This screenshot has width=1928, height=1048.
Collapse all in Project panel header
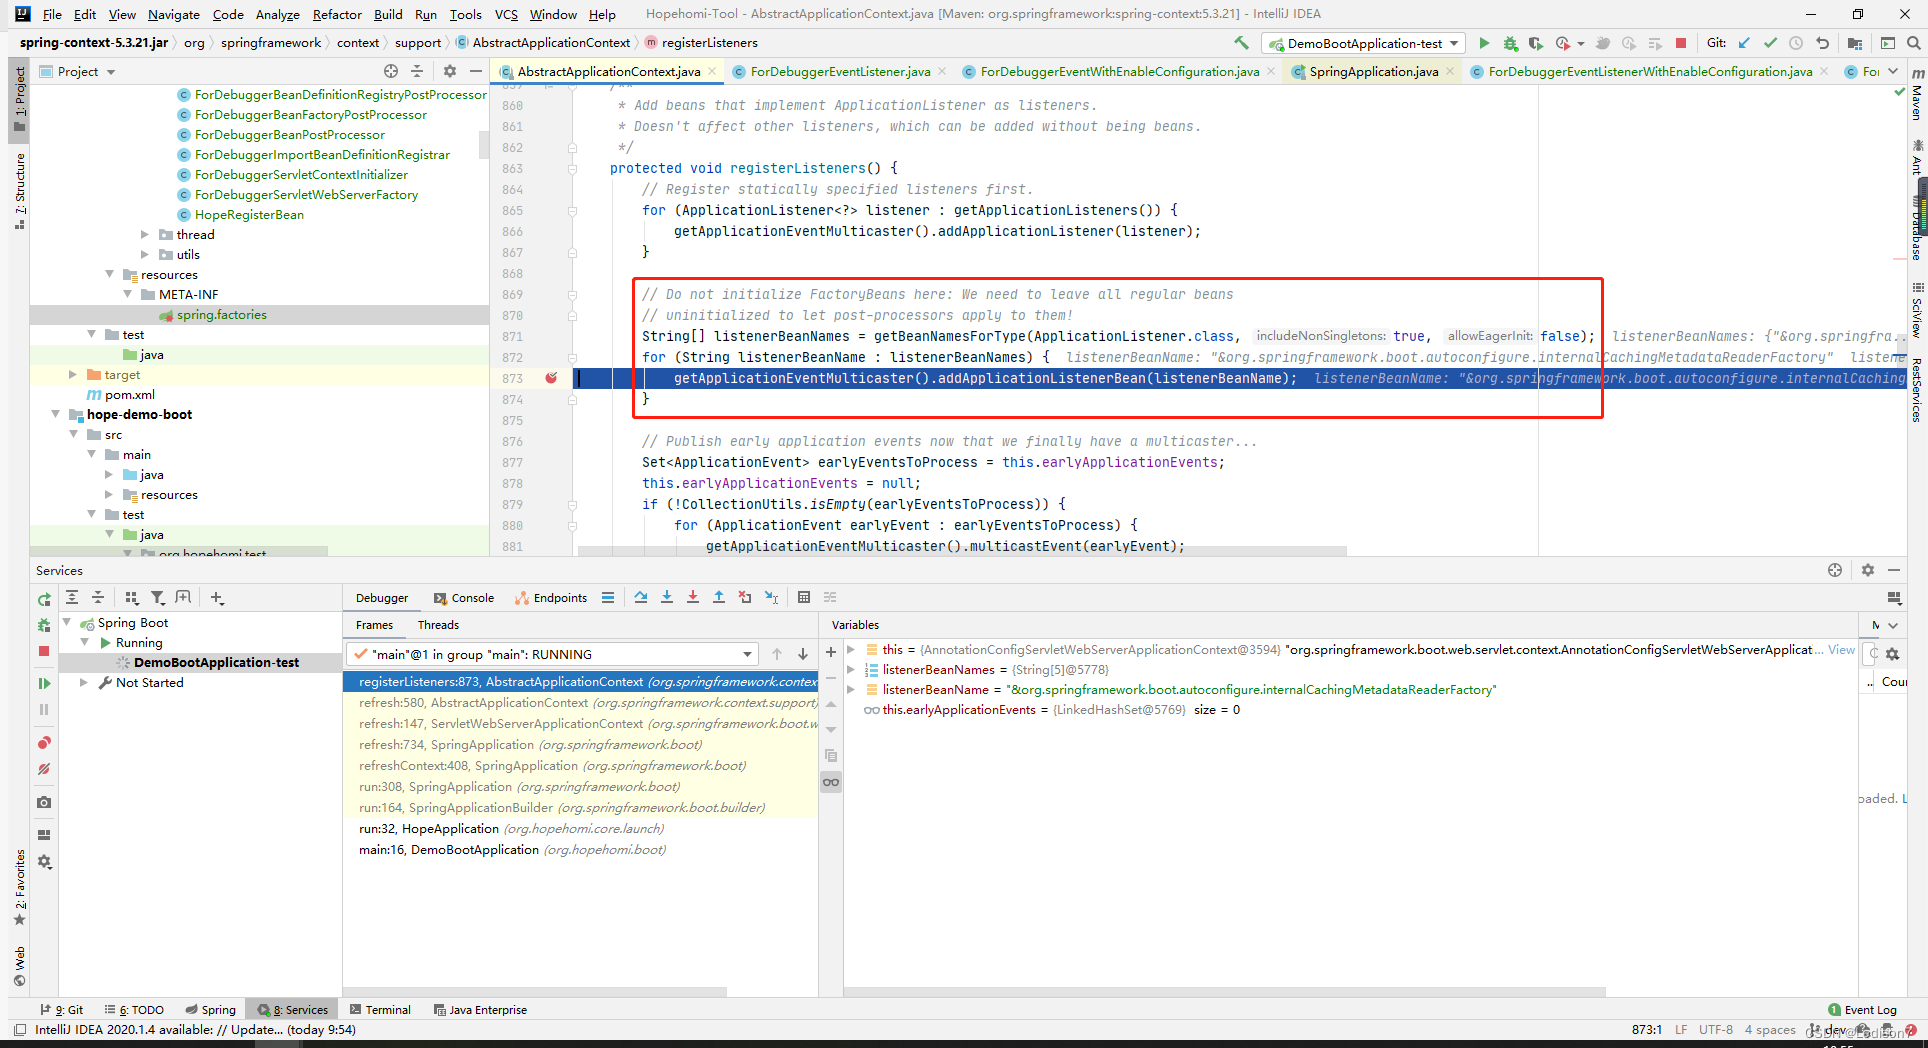click(x=417, y=71)
